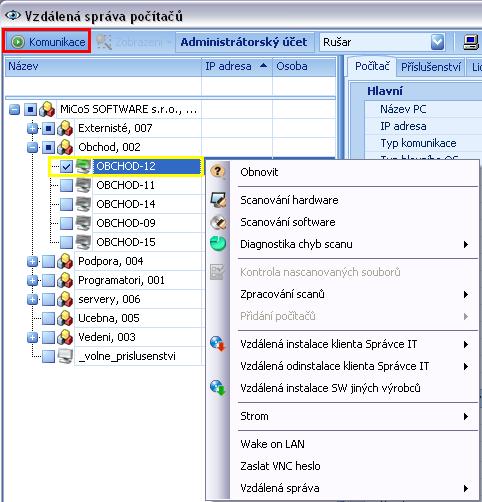Check the Podpora, 004 checkbox
This screenshot has height=502, width=482.
tap(49, 261)
